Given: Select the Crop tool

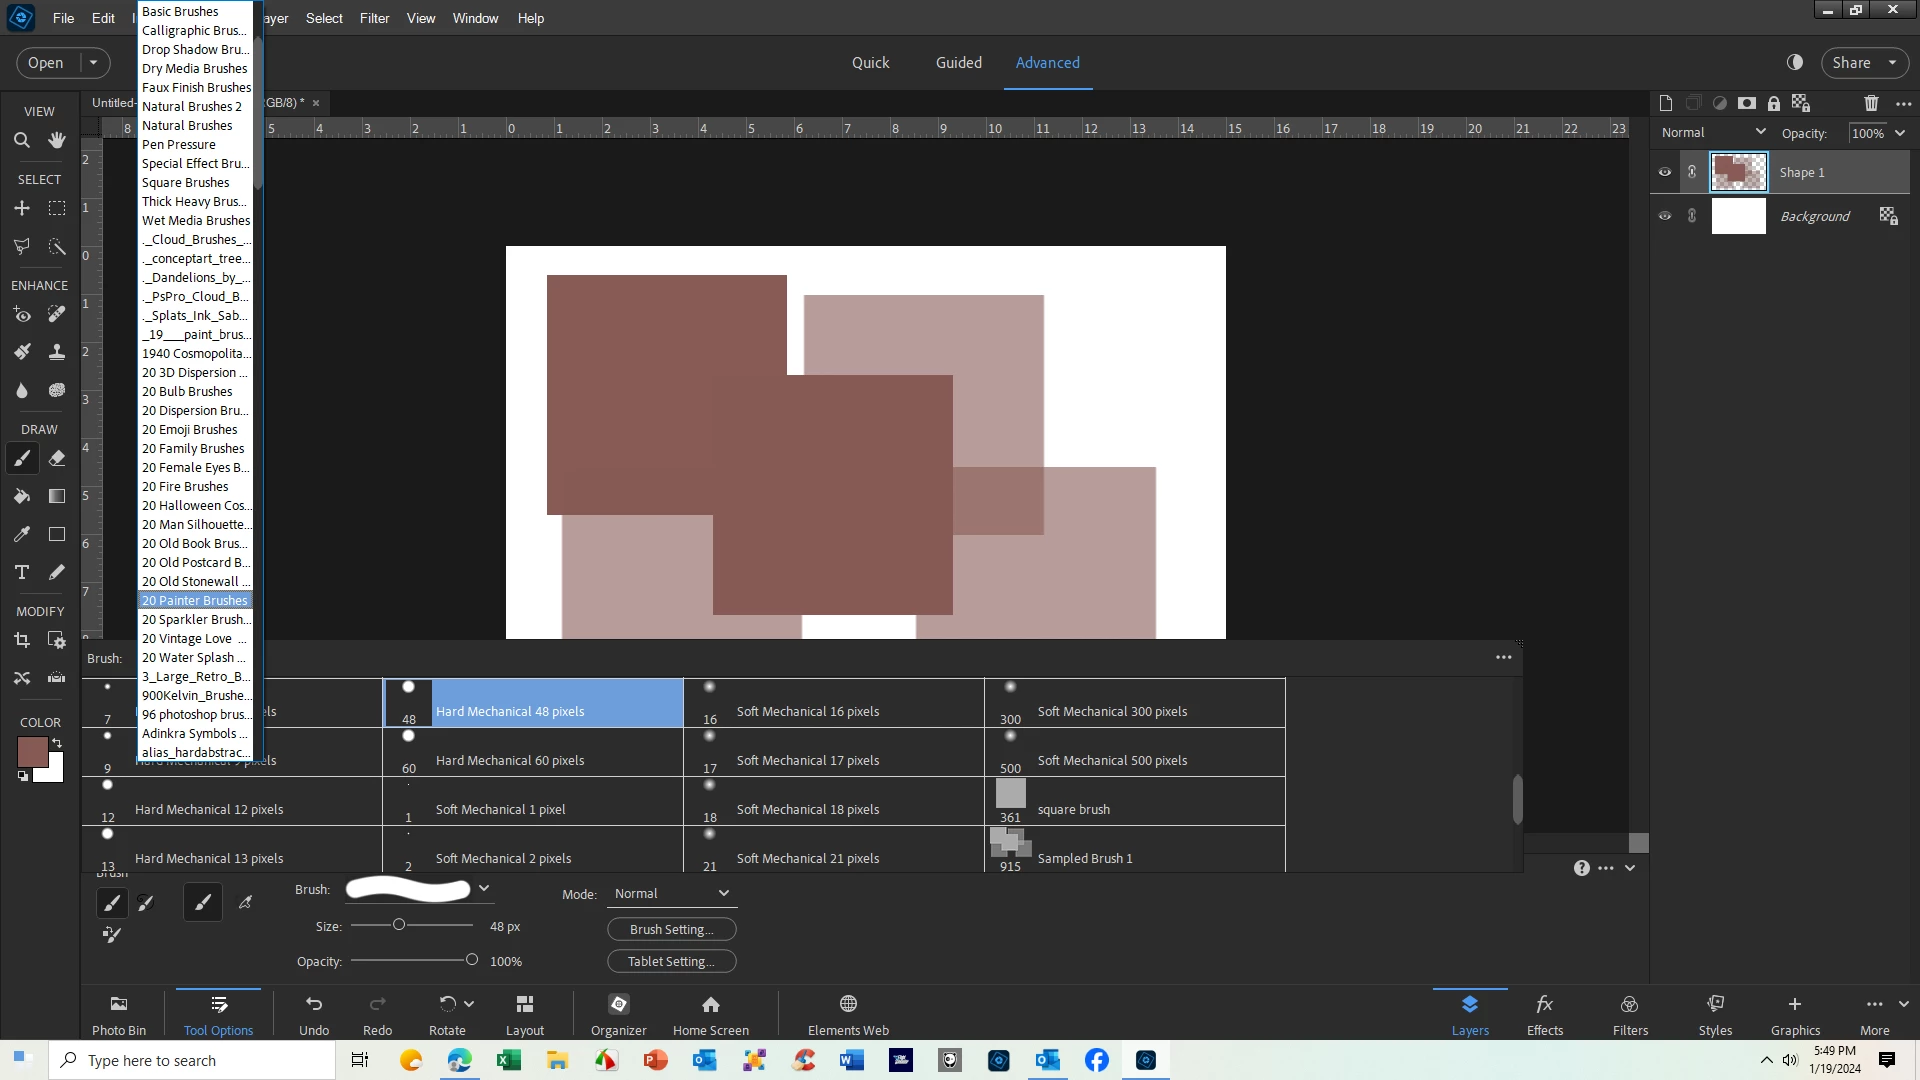Looking at the screenshot, I should 21,641.
